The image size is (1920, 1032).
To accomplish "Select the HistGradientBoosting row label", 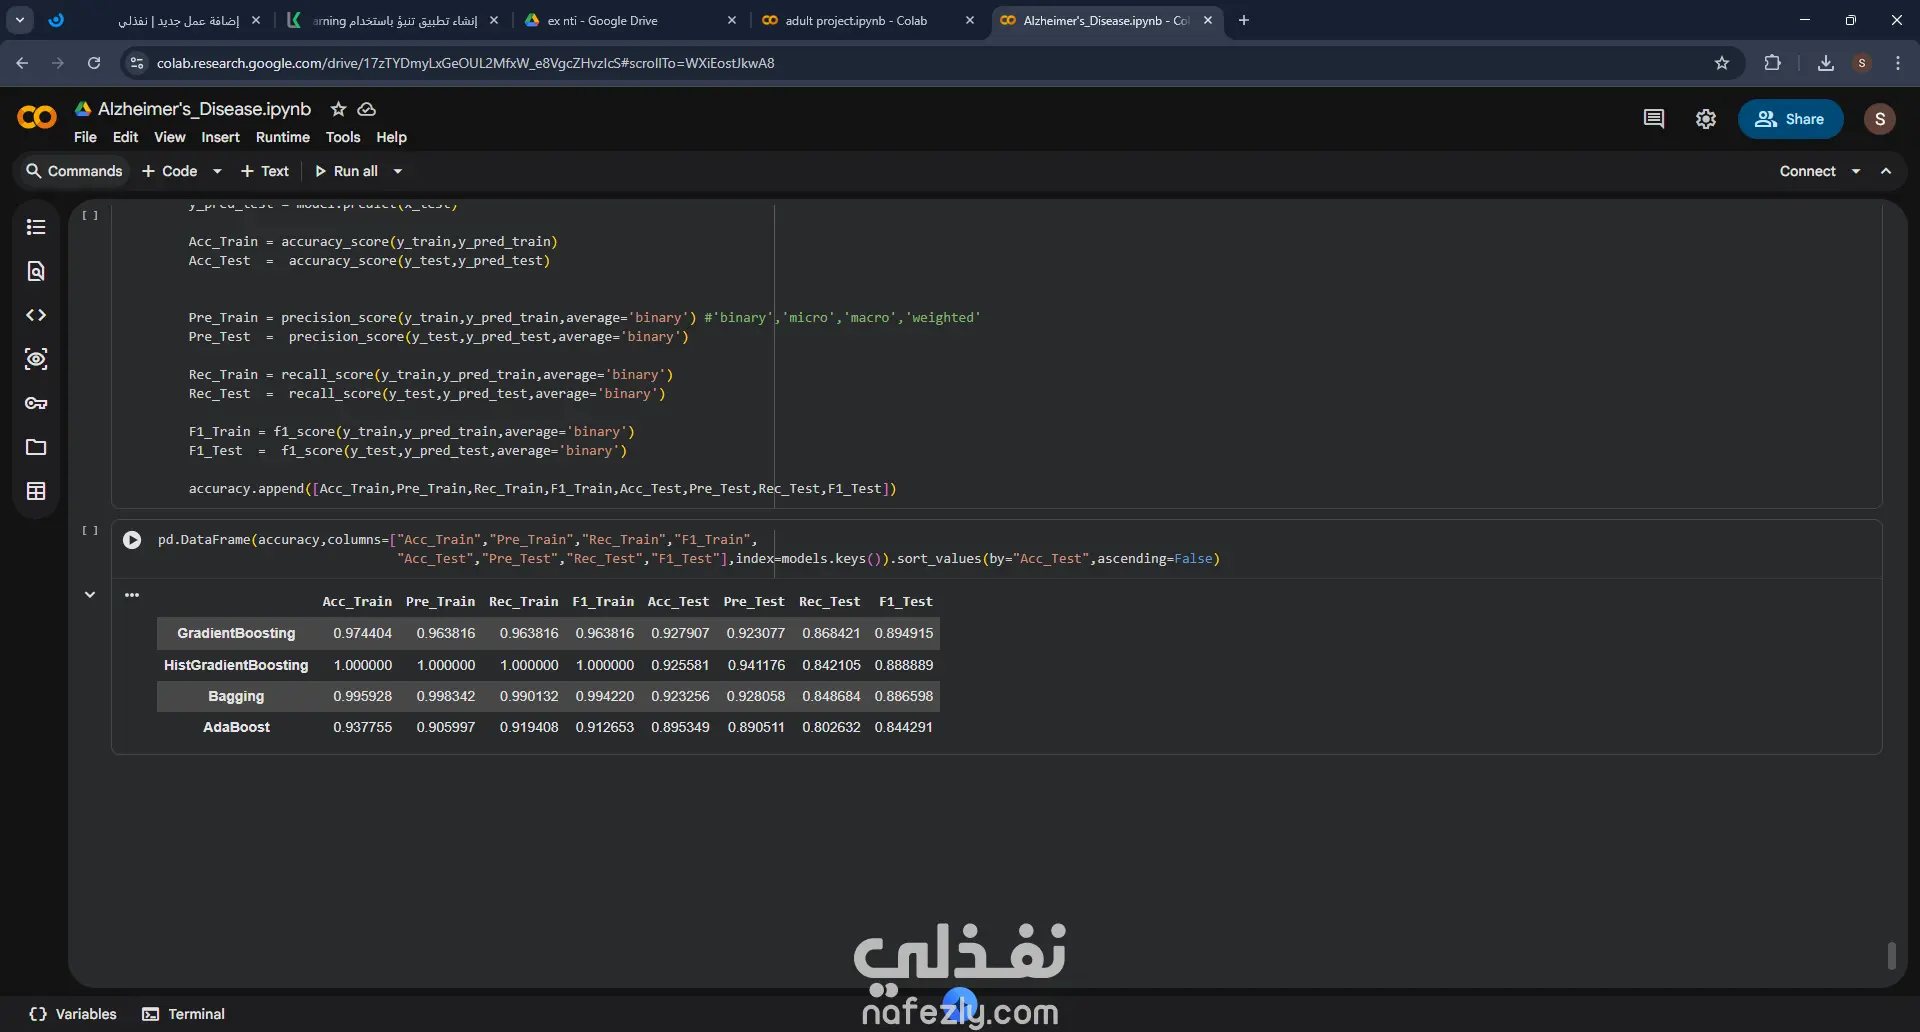I will click(236, 665).
